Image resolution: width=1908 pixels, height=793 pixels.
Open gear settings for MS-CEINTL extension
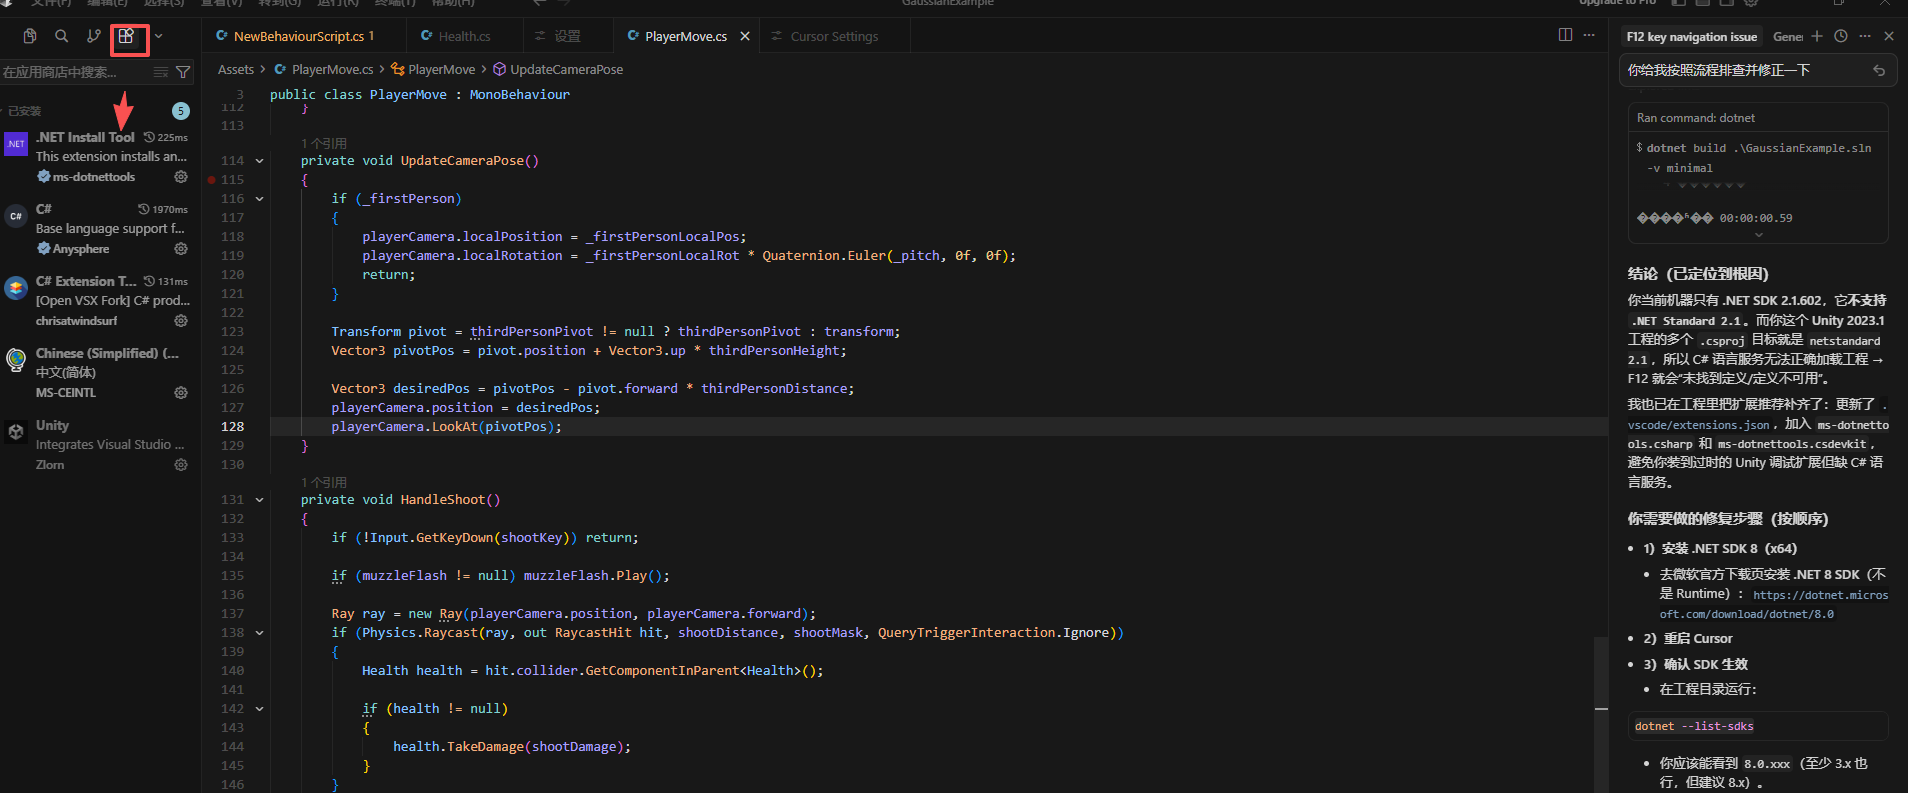tap(181, 393)
